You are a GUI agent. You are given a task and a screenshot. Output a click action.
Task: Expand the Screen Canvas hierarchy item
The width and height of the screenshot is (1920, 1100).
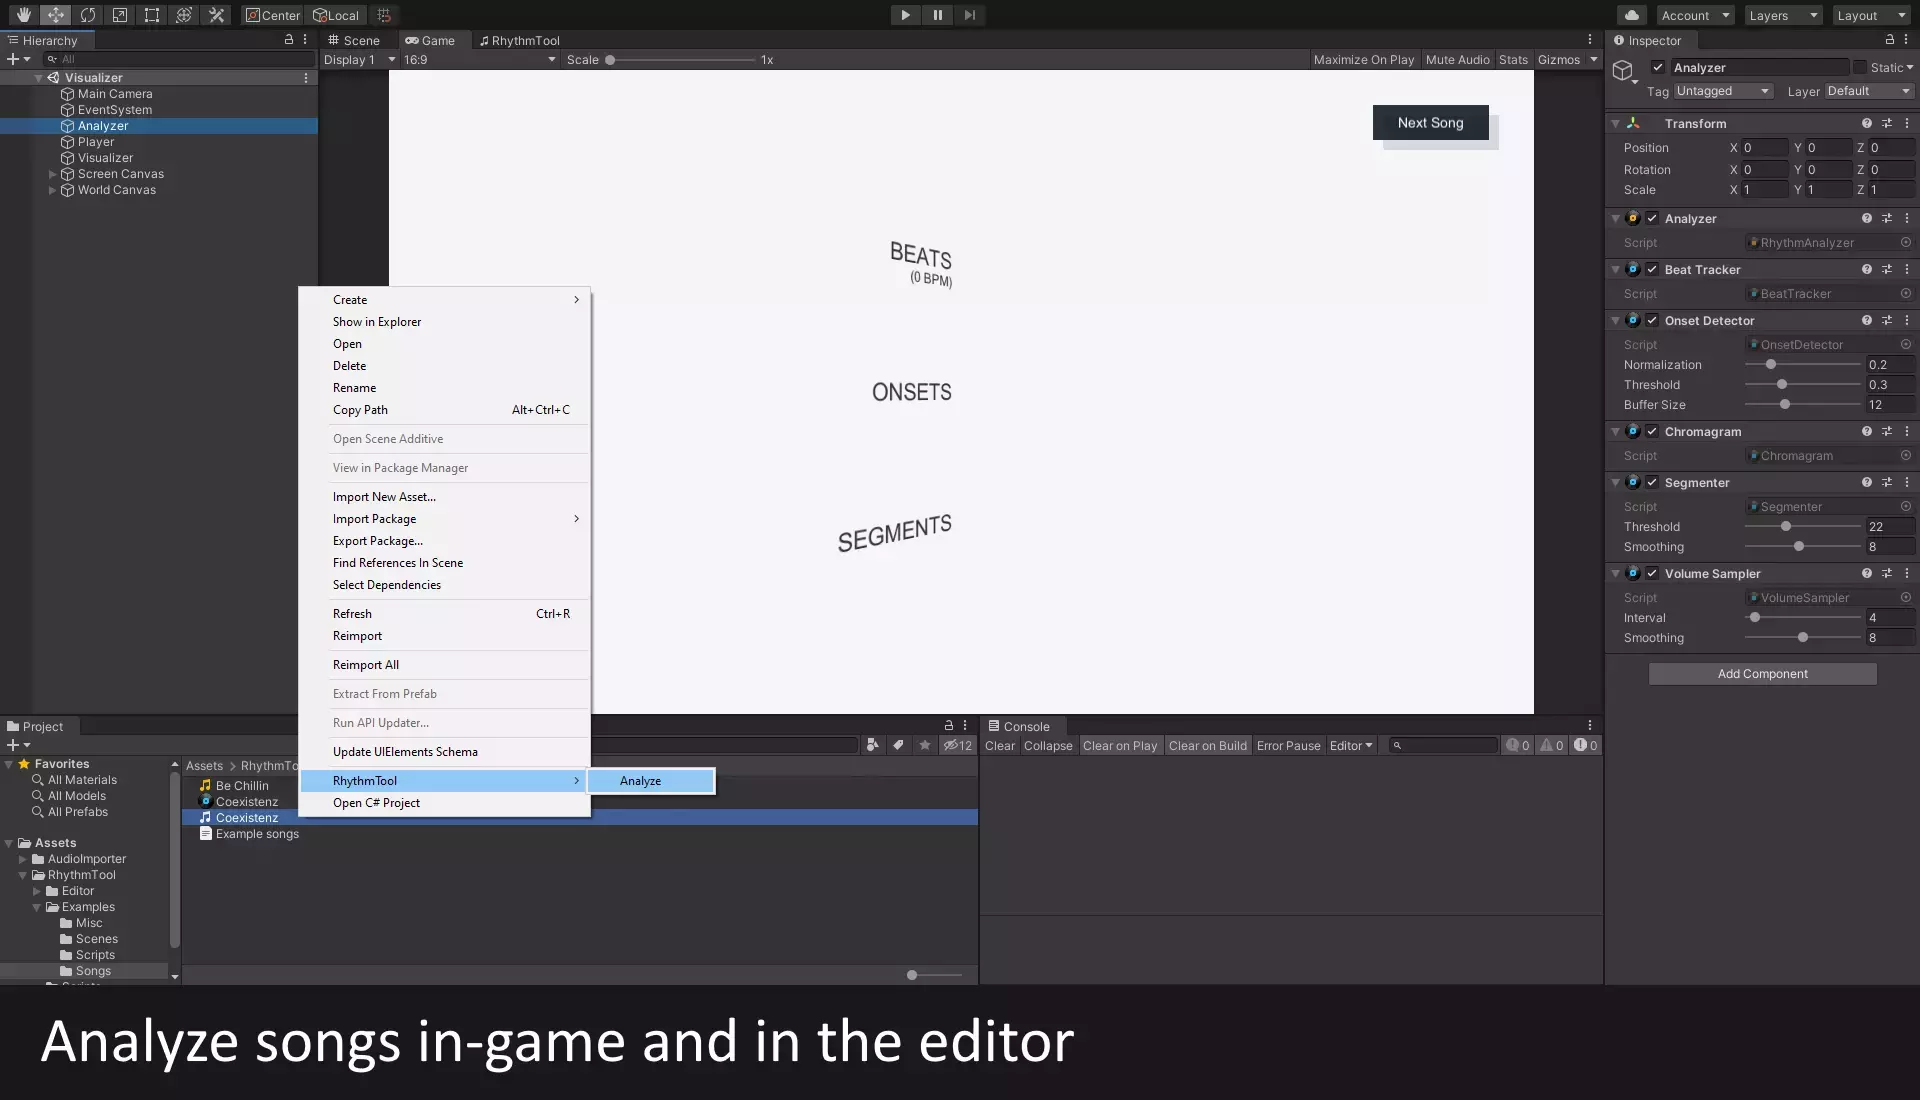click(53, 174)
